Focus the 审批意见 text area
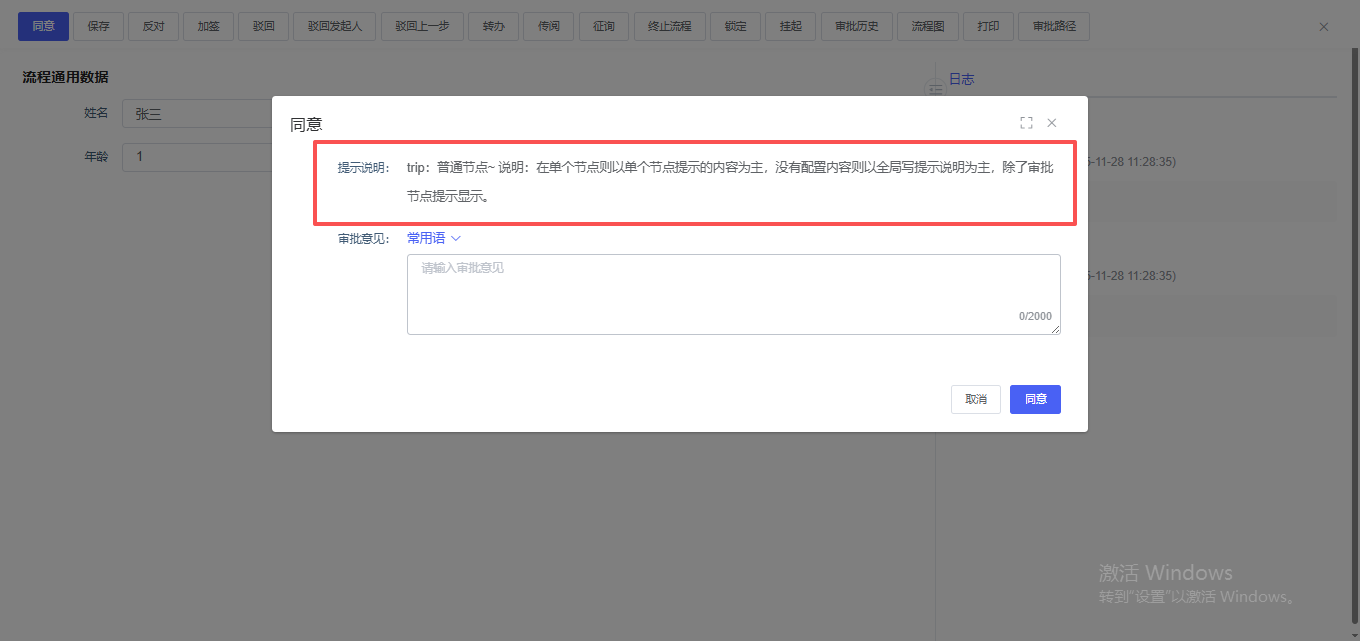Viewport: 1360px width, 641px height. (x=733, y=294)
